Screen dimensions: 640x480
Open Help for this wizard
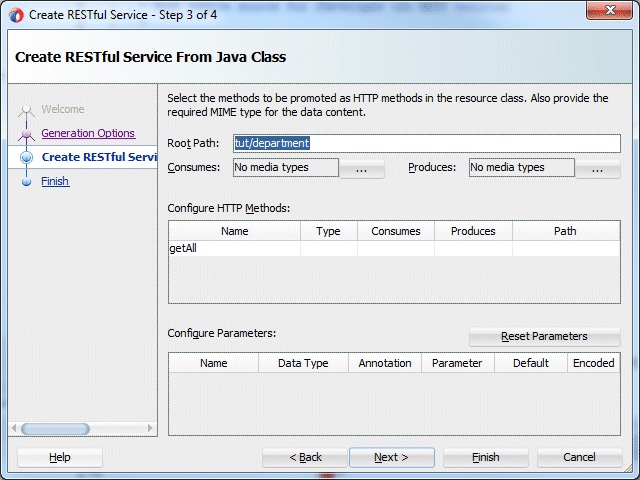coord(60,457)
